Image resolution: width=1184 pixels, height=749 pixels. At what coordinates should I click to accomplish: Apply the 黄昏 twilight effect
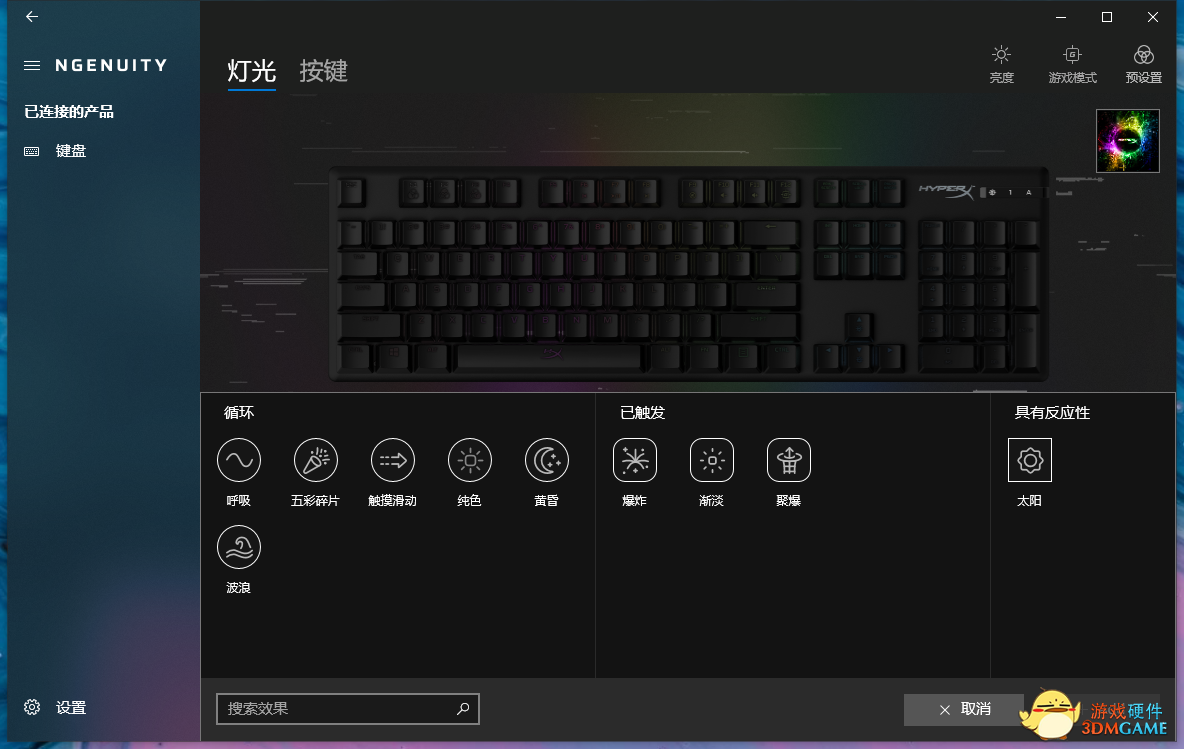tap(547, 460)
